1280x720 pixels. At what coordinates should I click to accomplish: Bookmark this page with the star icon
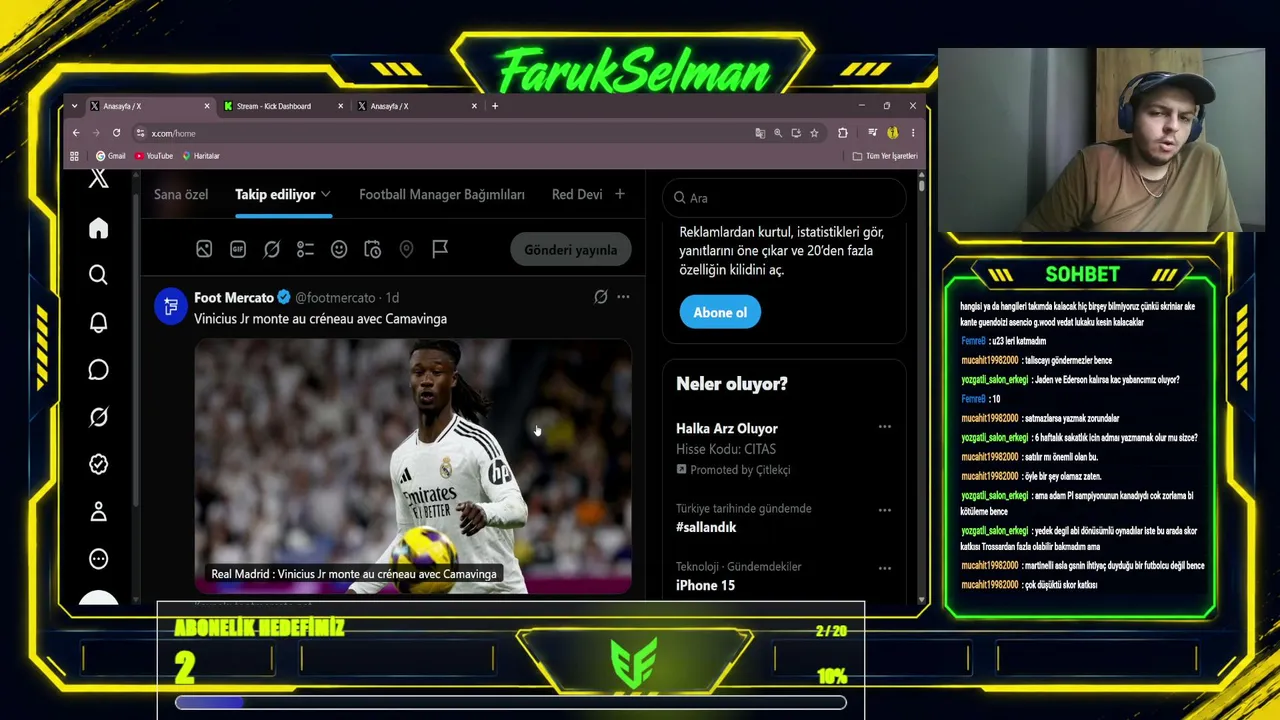814,133
